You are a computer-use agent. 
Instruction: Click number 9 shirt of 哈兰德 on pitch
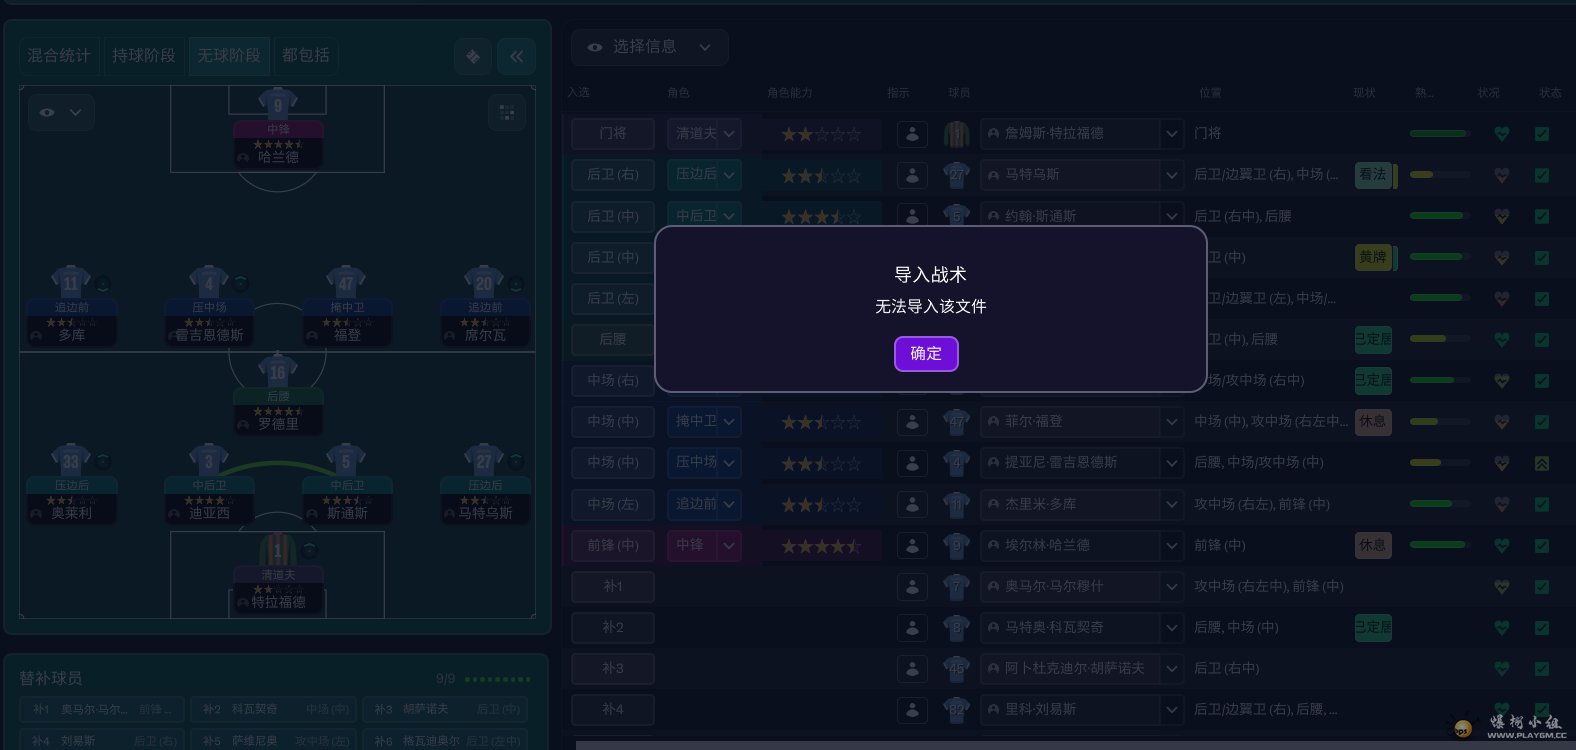coord(278,104)
